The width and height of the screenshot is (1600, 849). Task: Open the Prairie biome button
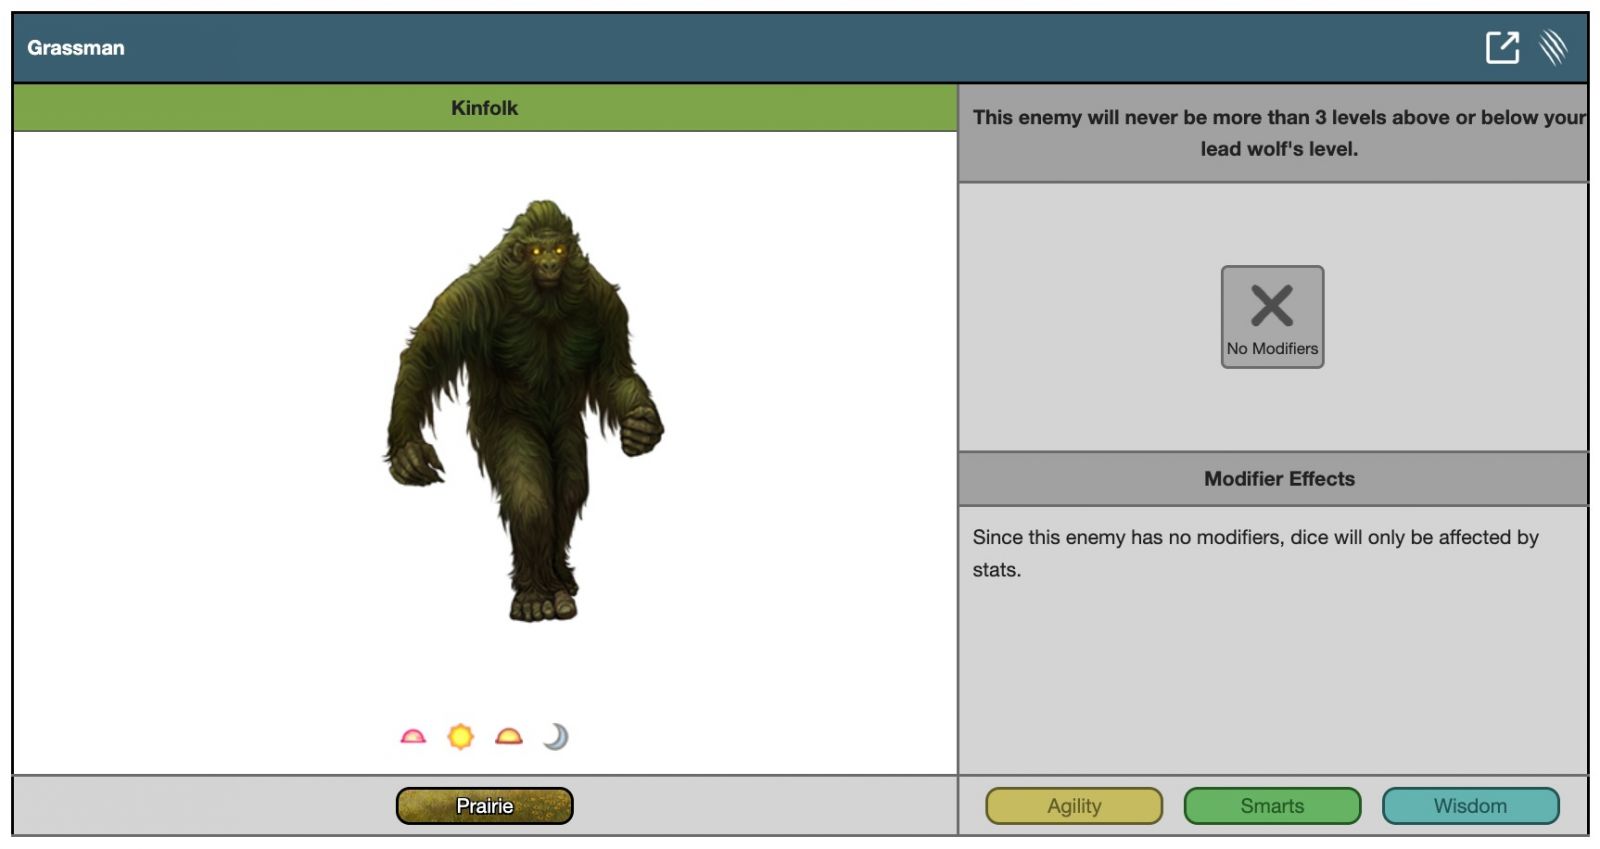(x=484, y=806)
